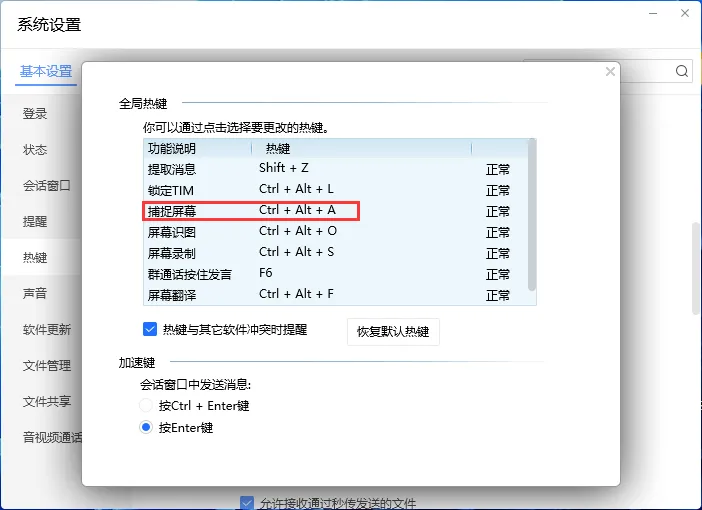
Task: Click the 热键 column header
Action: click(362, 148)
